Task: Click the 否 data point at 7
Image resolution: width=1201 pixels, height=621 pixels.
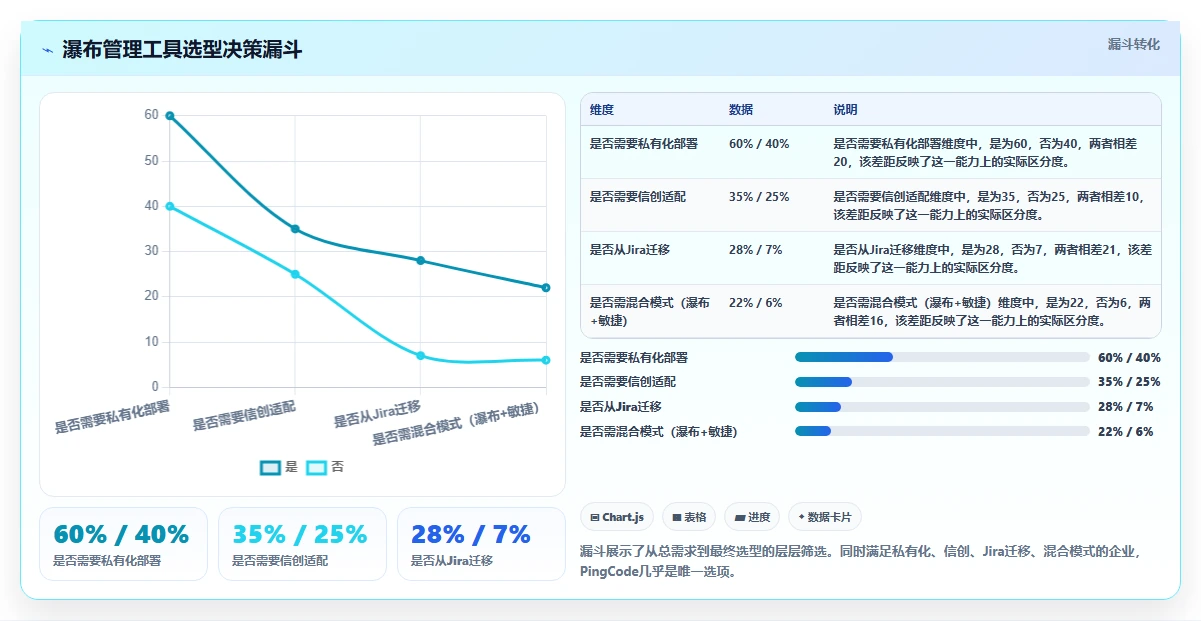Action: [421, 355]
